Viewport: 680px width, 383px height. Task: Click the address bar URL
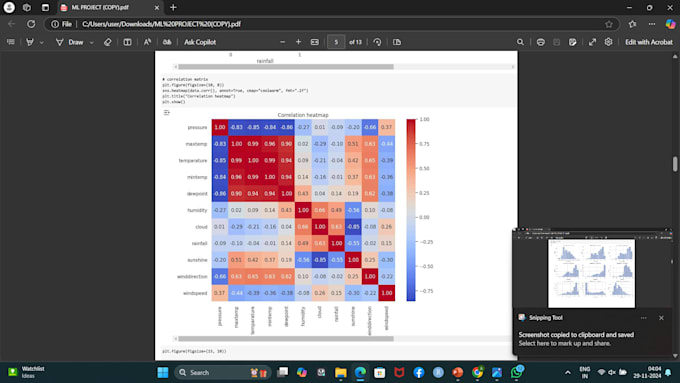coord(161,24)
